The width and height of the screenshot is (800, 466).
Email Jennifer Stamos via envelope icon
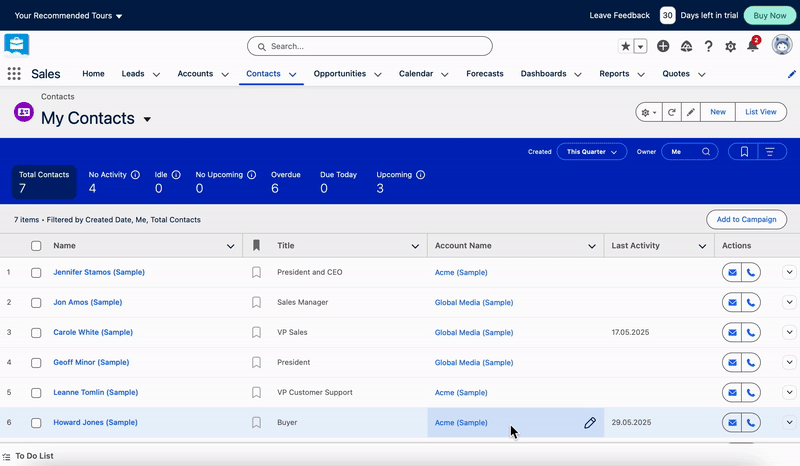(x=732, y=273)
